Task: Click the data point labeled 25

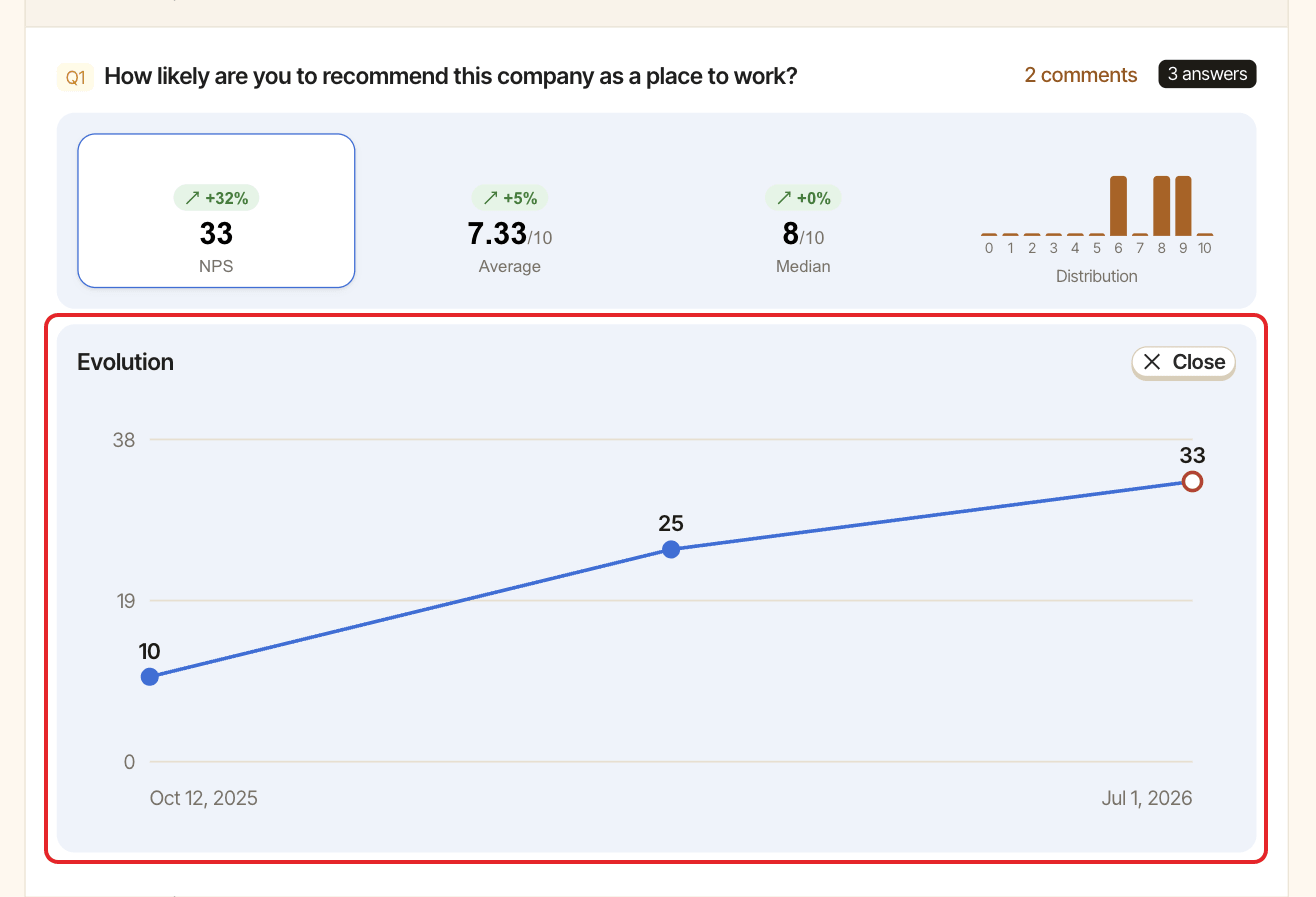Action: click(x=671, y=549)
